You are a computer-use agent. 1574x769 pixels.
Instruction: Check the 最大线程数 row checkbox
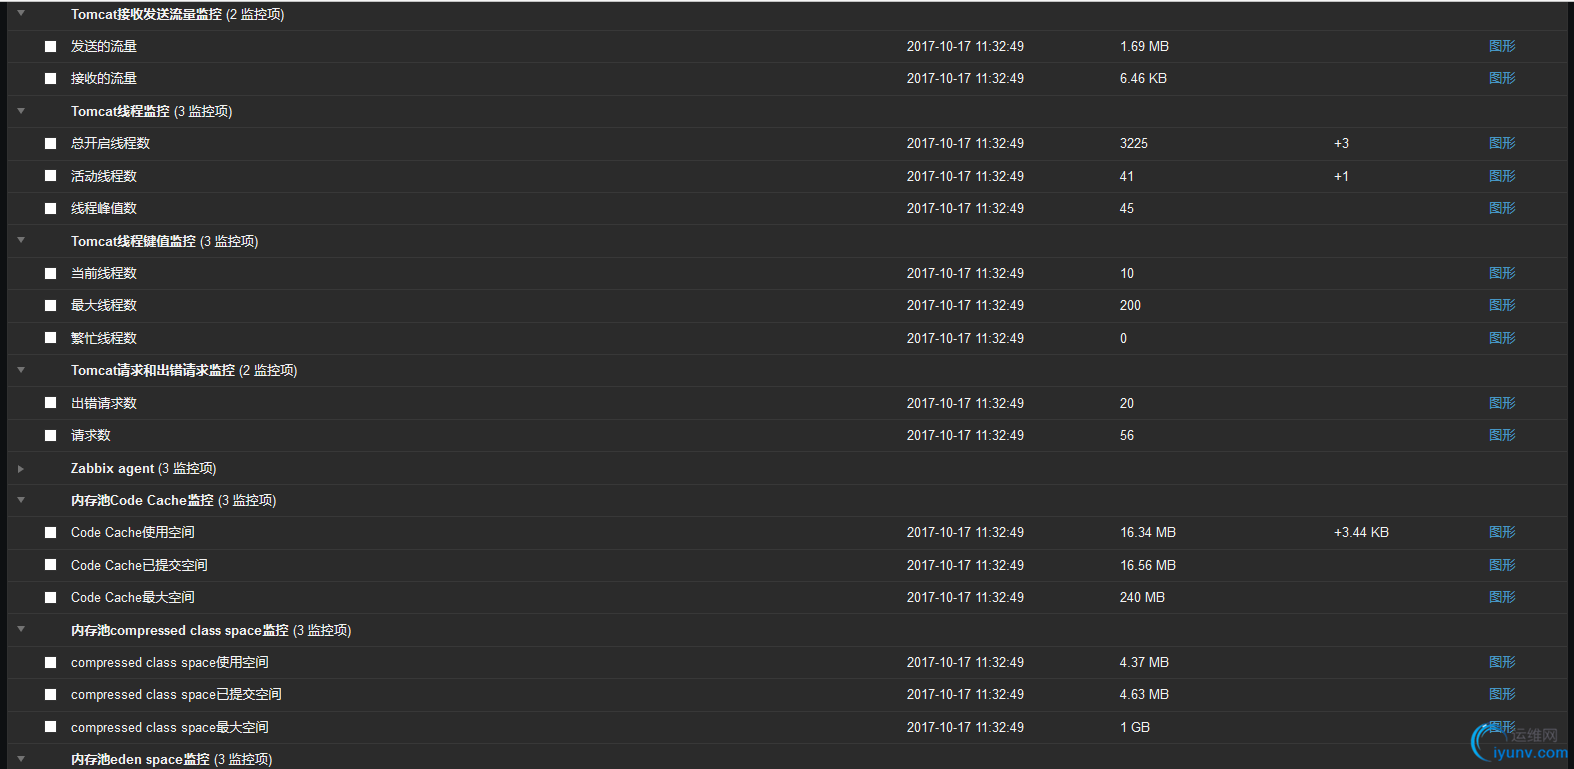pos(50,305)
